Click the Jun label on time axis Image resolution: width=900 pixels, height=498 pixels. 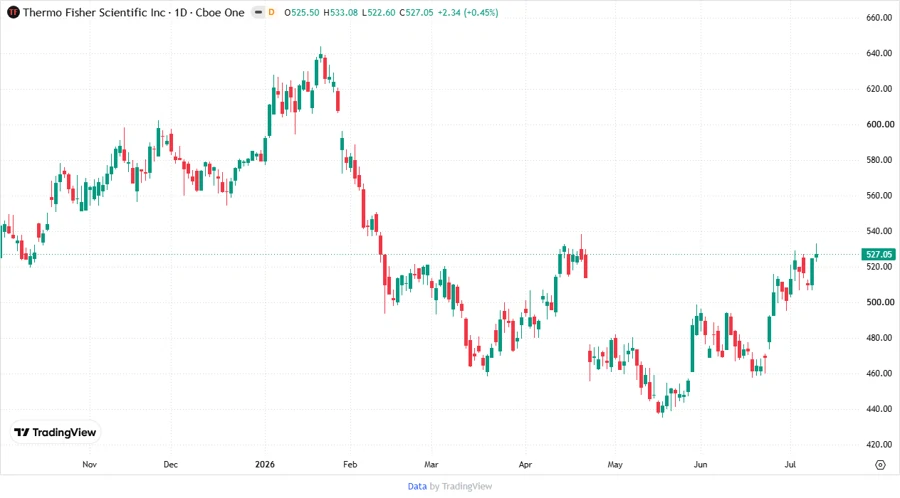(700, 465)
